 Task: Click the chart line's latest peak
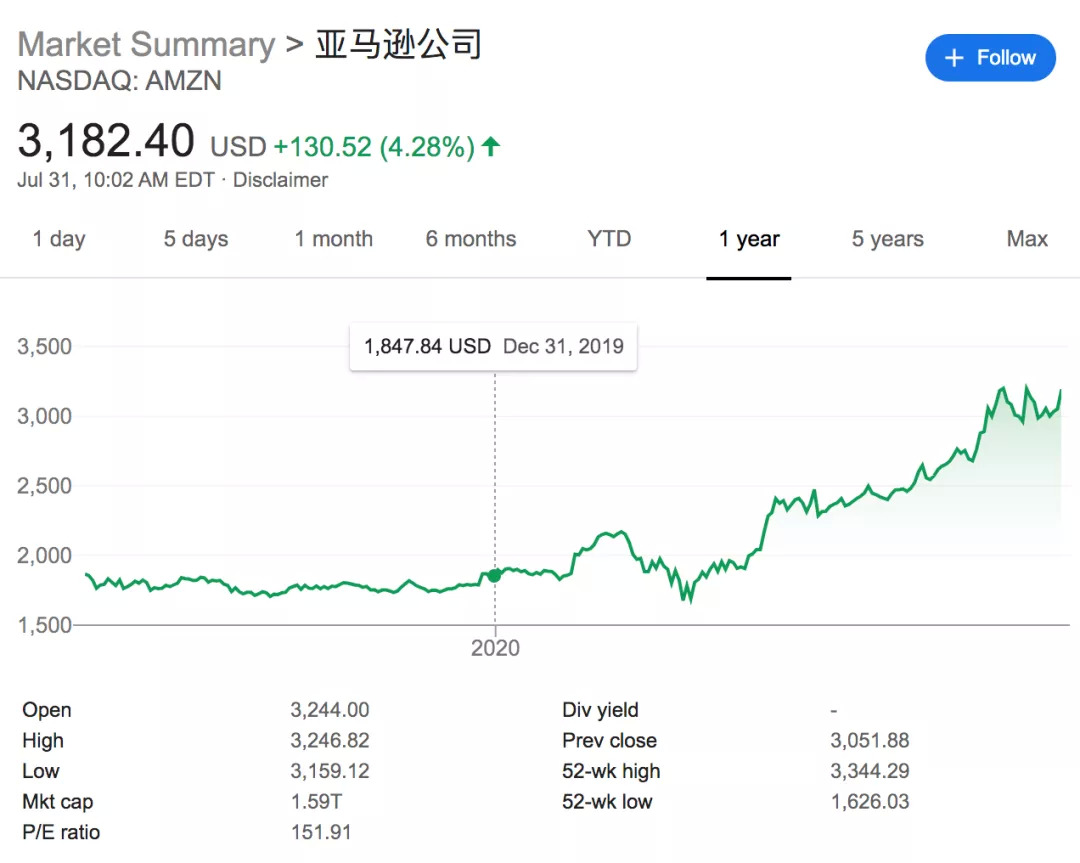coord(1060,391)
